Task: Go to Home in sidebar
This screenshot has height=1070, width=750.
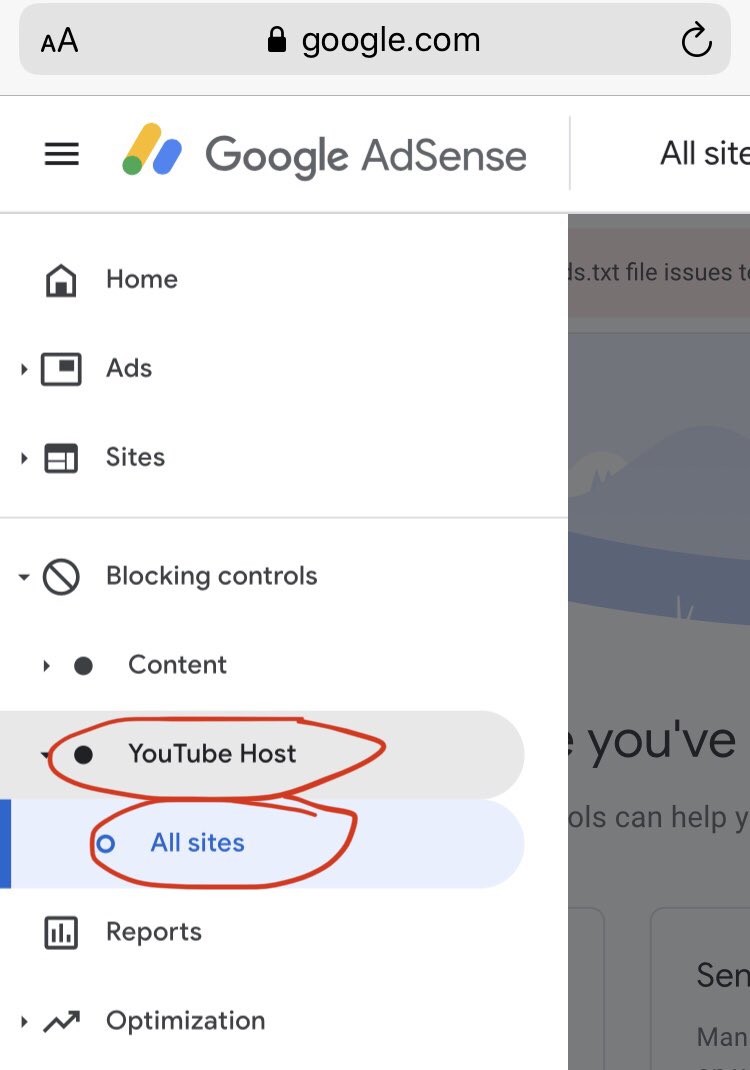Action: coord(142,279)
